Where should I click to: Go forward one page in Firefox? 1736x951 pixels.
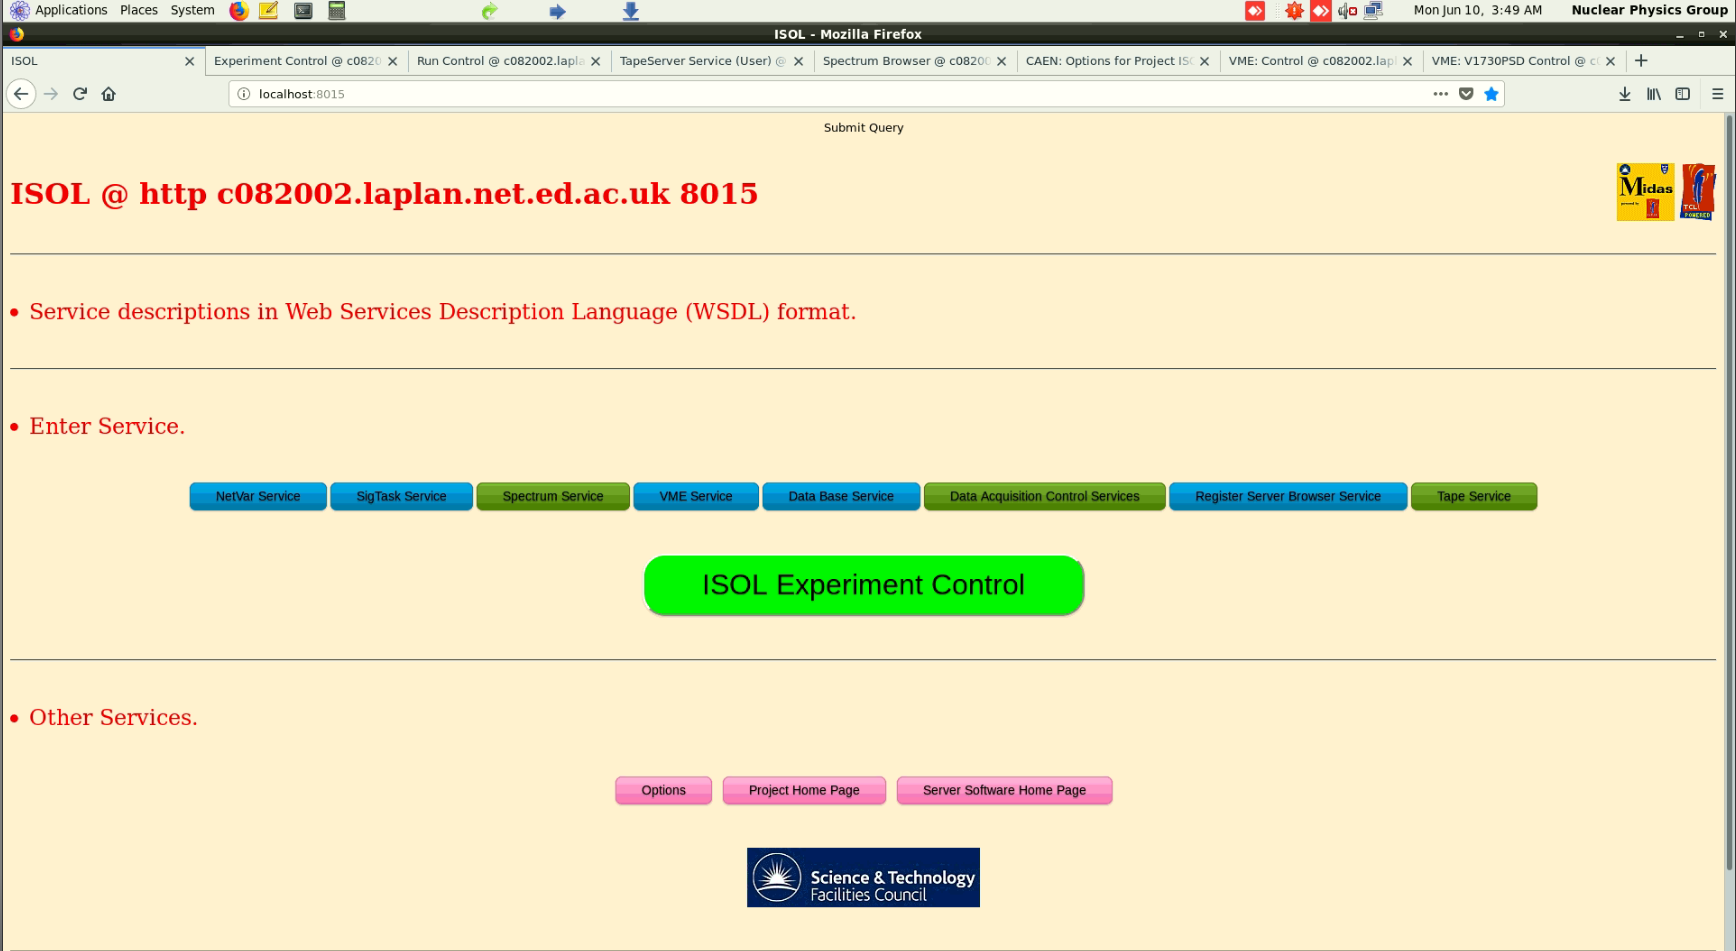coord(51,94)
